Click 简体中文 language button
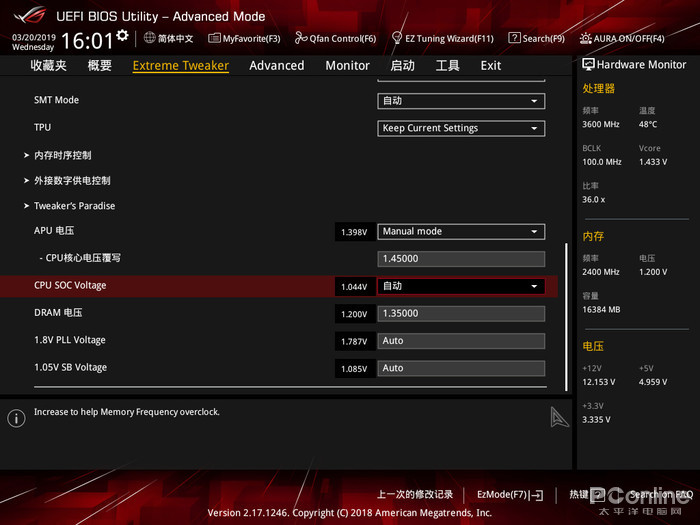Image resolution: width=700 pixels, height=525 pixels. [x=175, y=38]
